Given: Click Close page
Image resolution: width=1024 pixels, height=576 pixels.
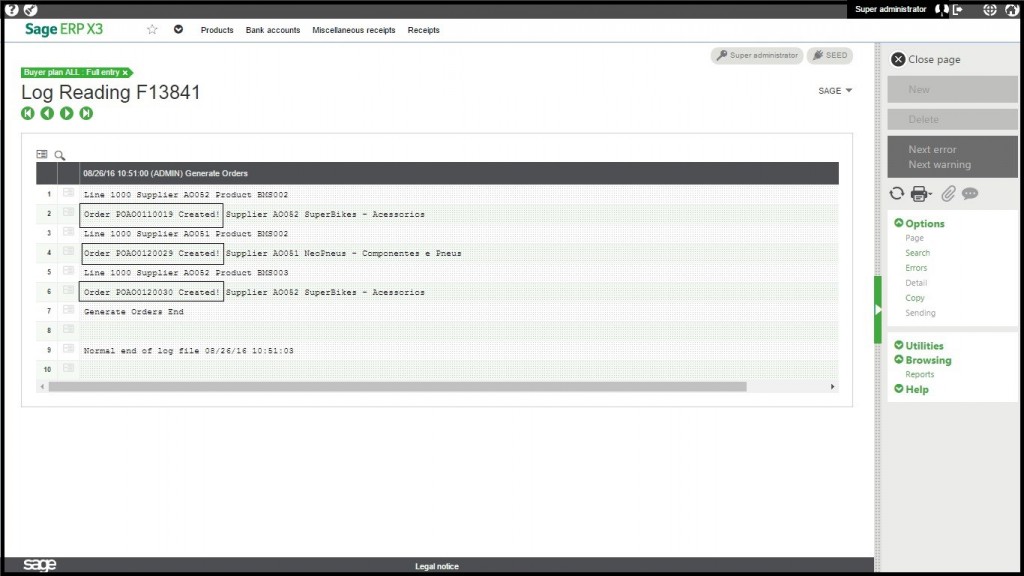Looking at the screenshot, I should pos(926,59).
